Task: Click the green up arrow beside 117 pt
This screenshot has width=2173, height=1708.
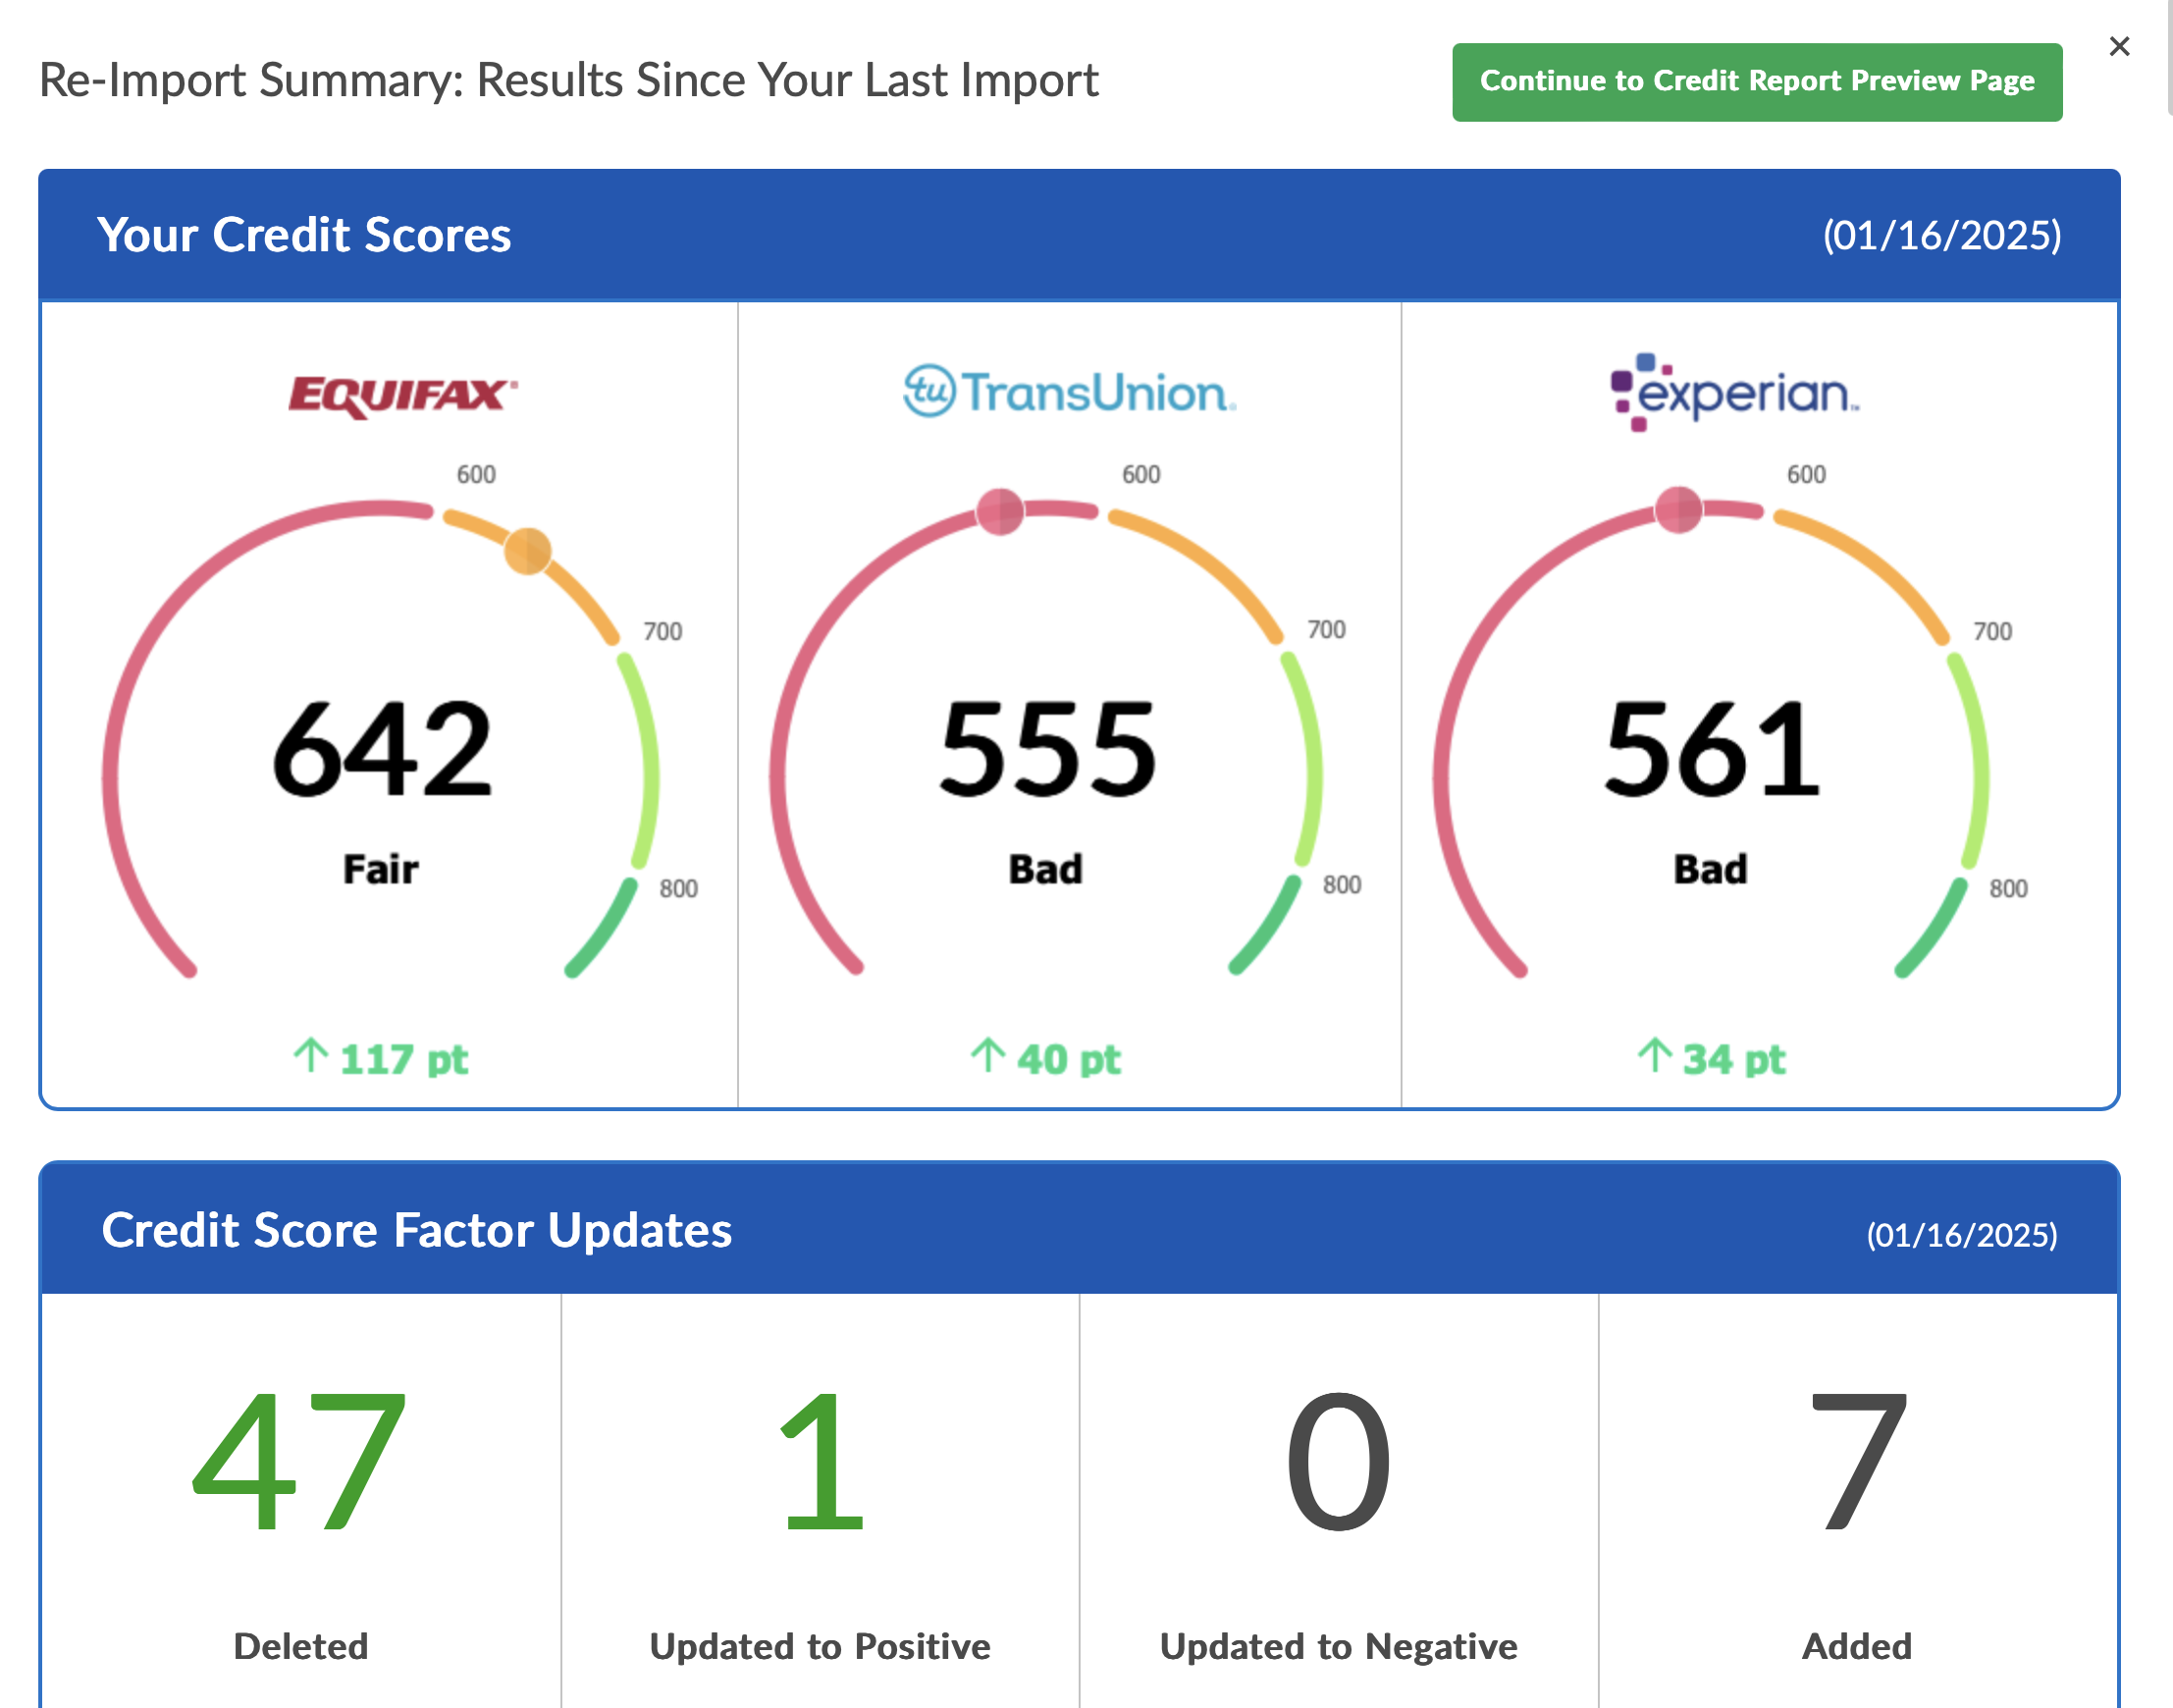Action: point(311,1055)
